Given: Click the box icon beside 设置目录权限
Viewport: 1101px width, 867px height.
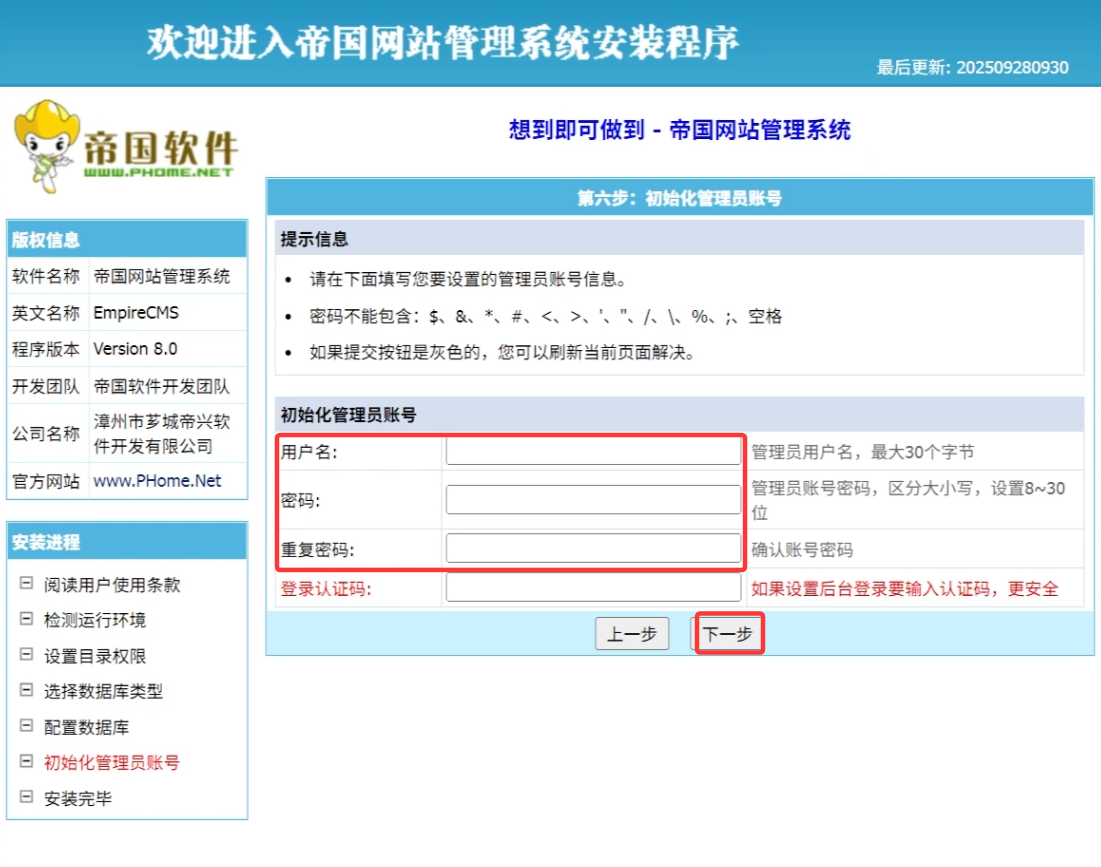Looking at the screenshot, I should (26, 656).
